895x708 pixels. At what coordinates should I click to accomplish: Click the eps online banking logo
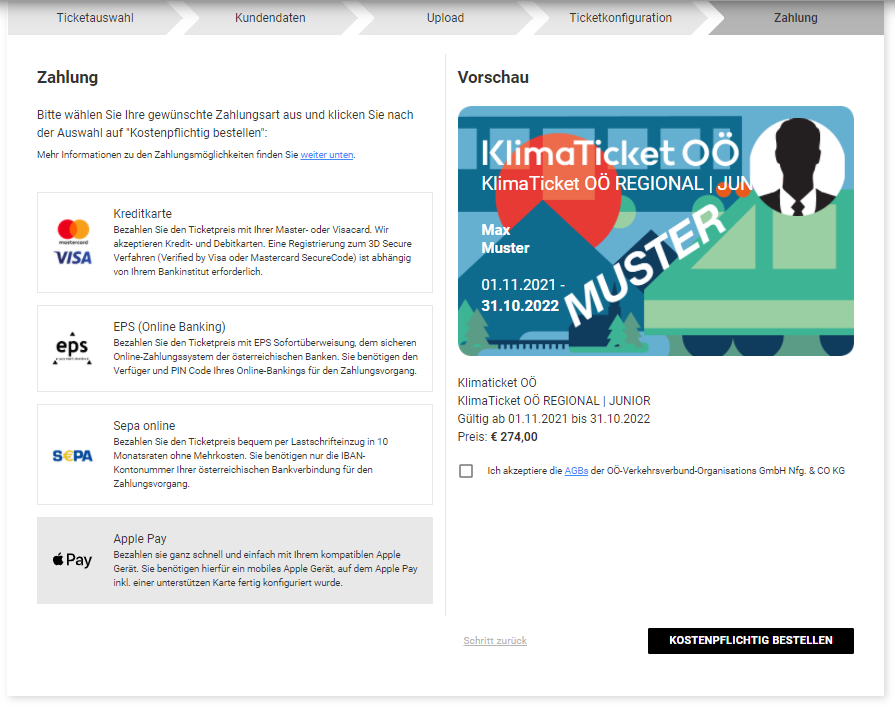[72, 348]
